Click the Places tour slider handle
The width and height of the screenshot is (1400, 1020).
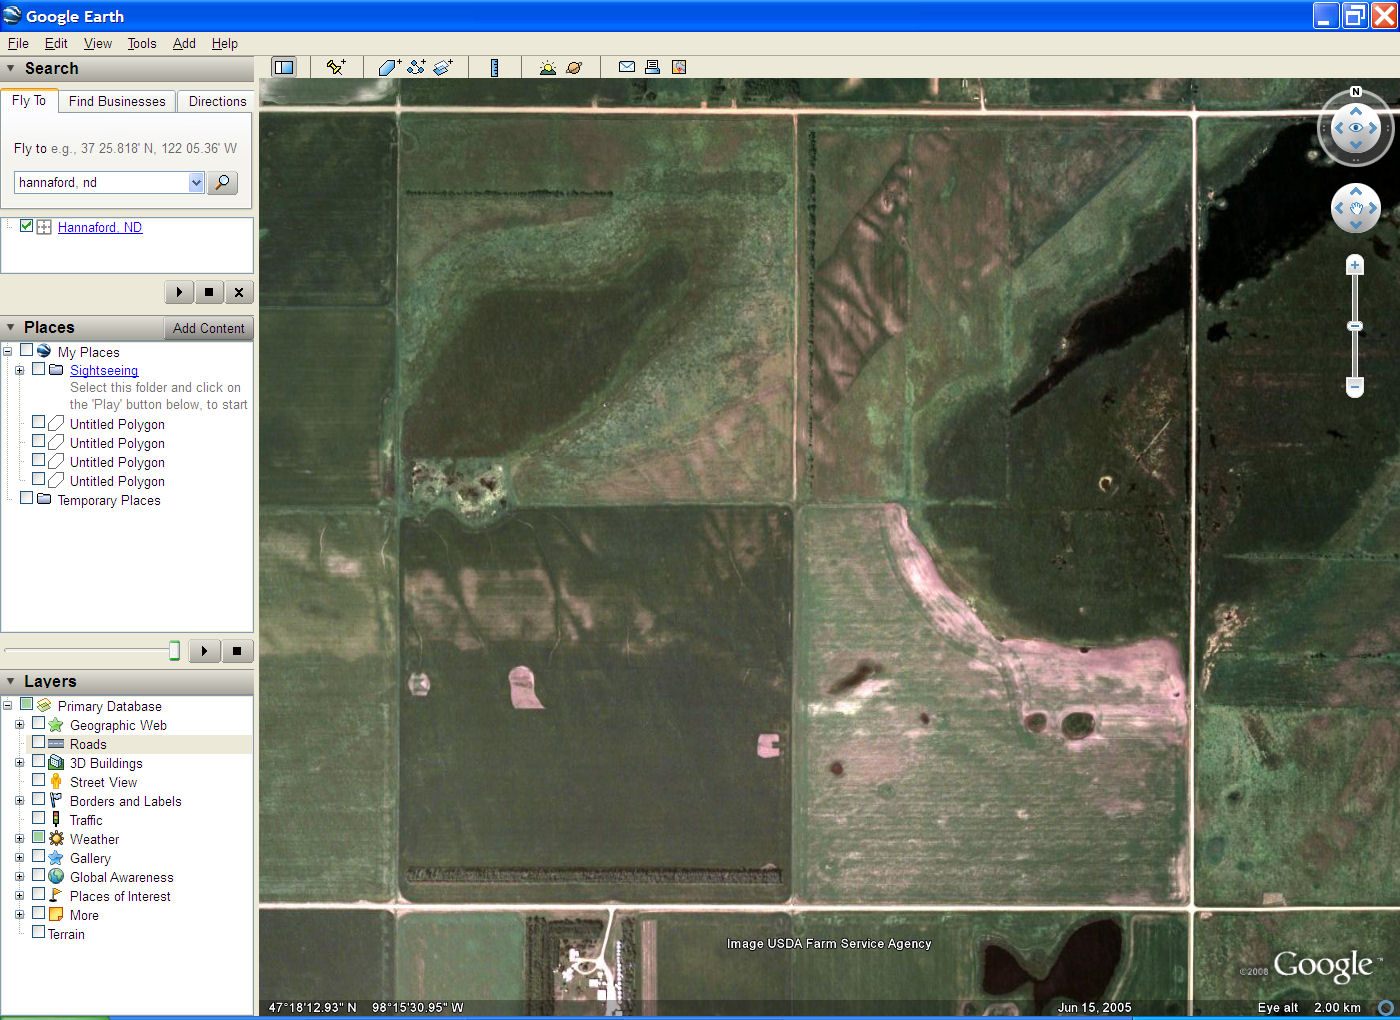(174, 651)
